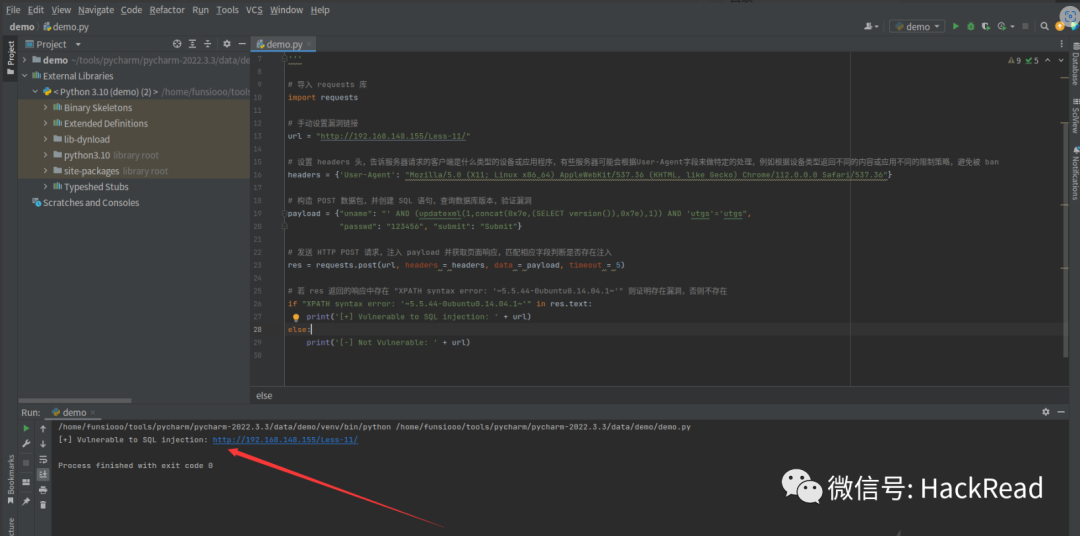Toggle Soft-Wrap in Run console
The image size is (1080, 536).
(x=43, y=459)
